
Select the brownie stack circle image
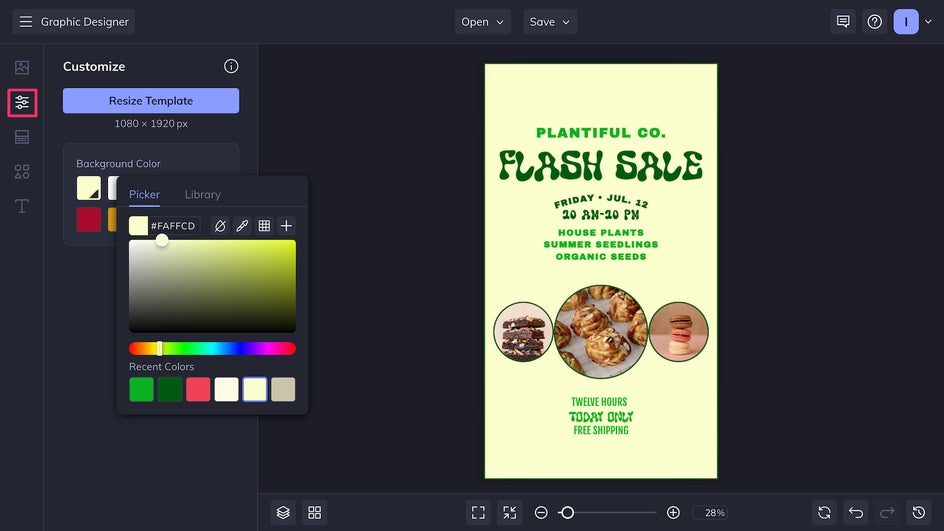tap(523, 332)
